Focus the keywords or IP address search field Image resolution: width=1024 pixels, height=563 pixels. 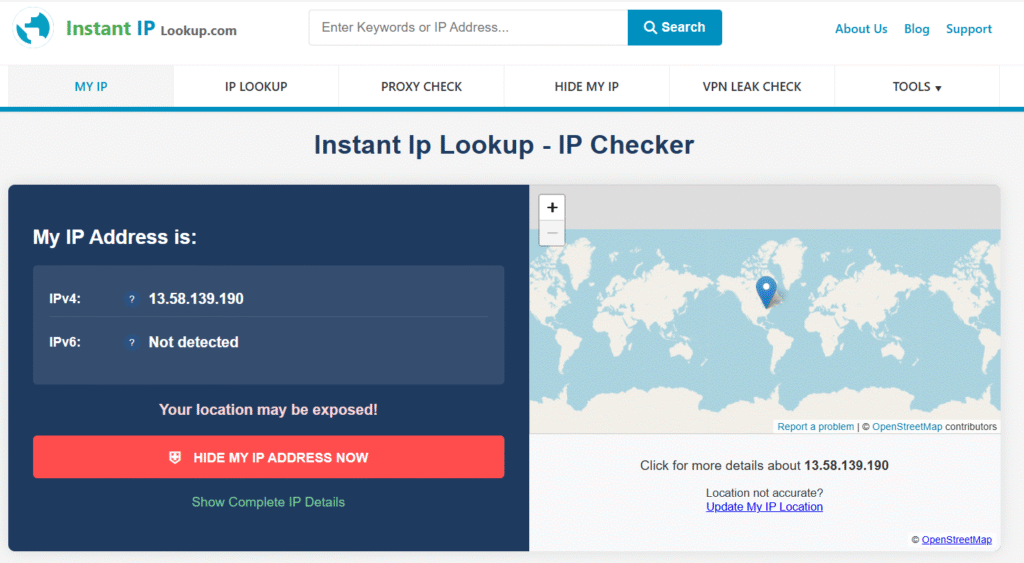point(468,27)
